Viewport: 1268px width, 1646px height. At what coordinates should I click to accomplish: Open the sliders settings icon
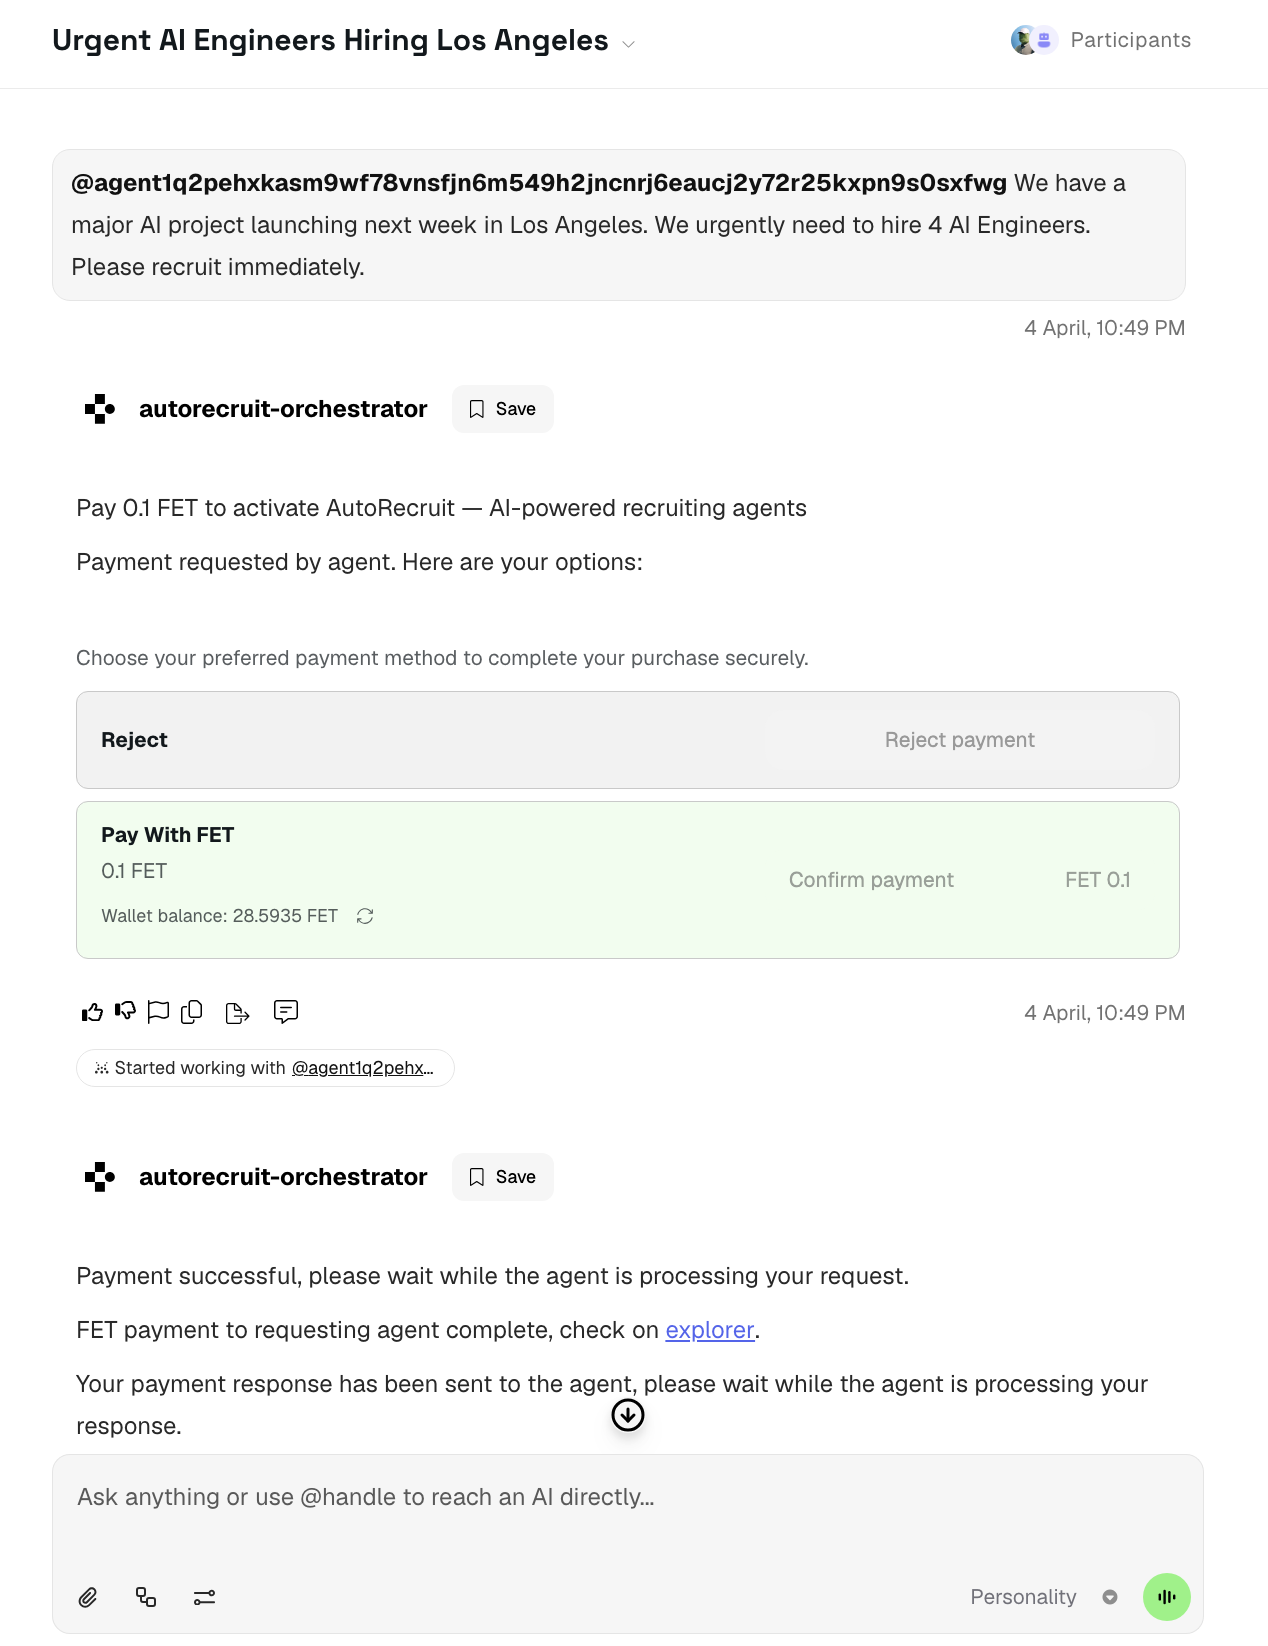tap(204, 1597)
